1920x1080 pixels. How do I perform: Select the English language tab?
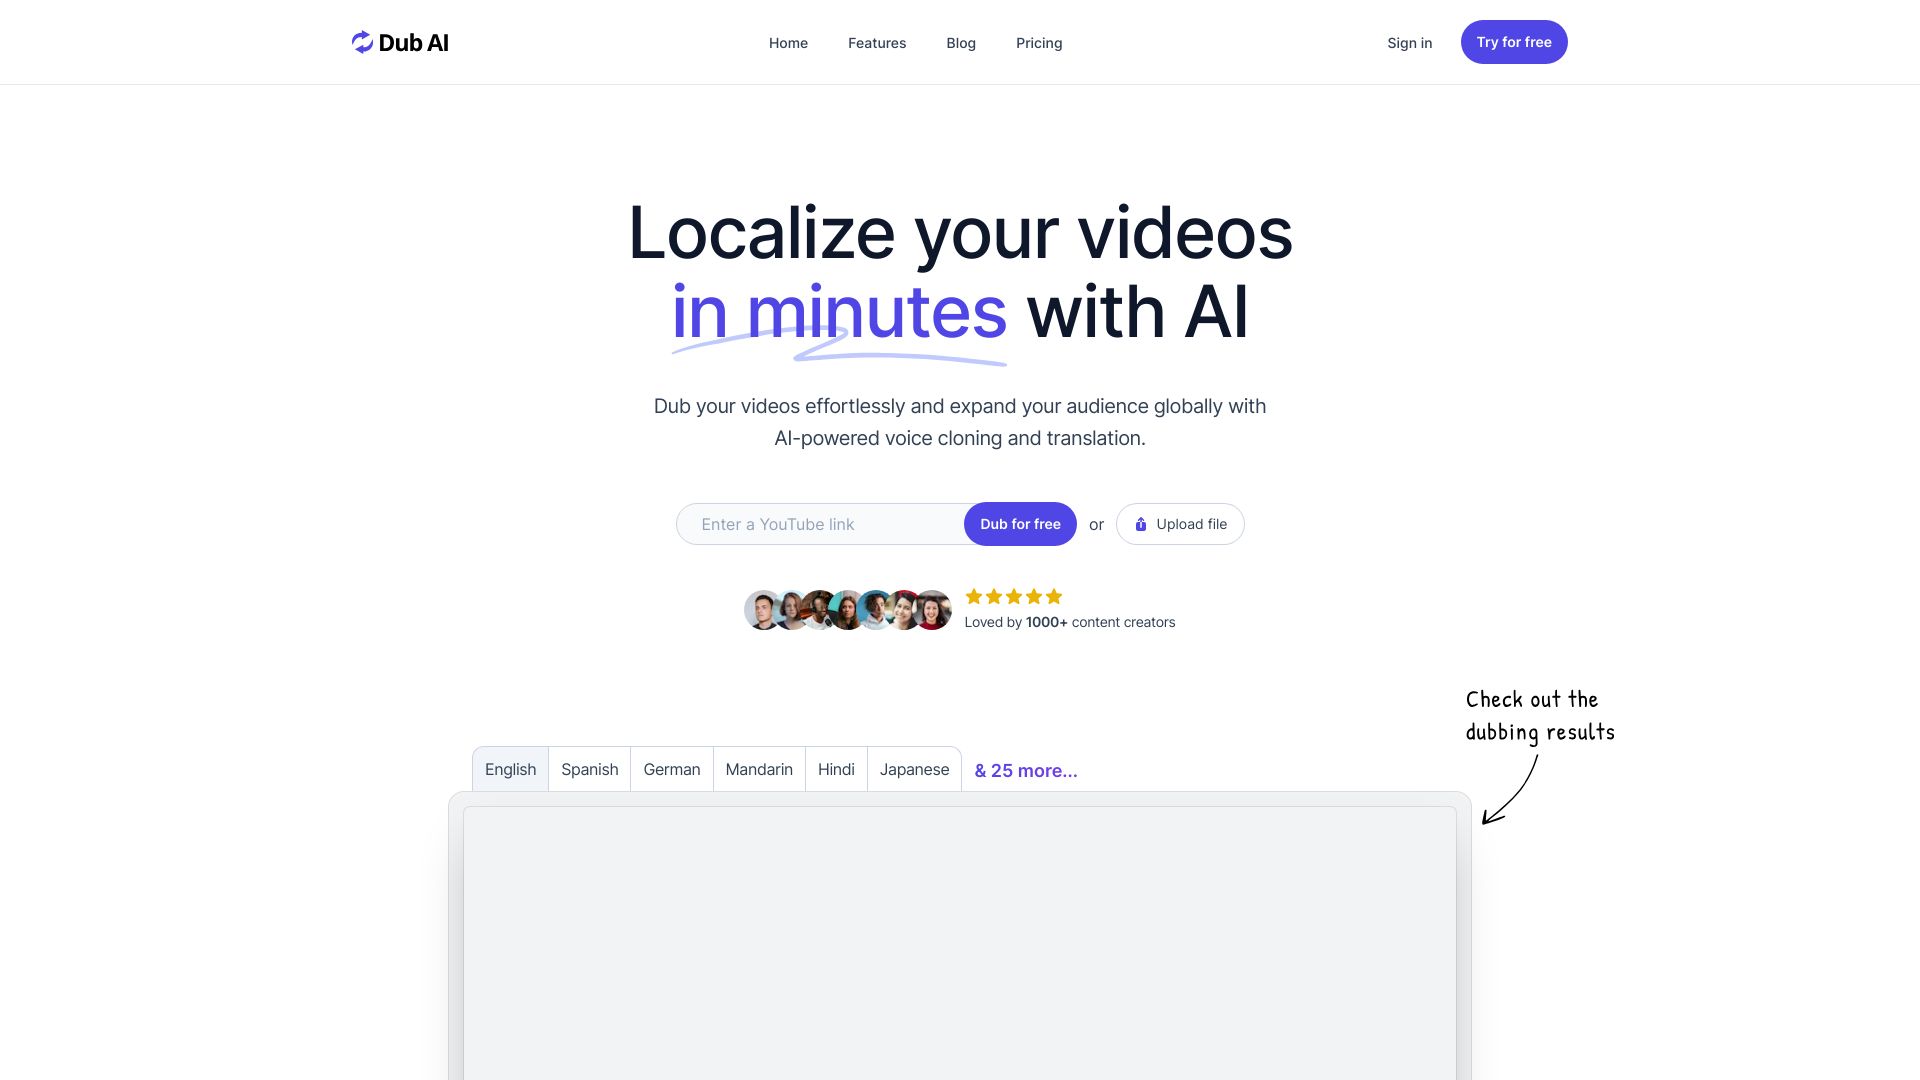click(x=509, y=769)
